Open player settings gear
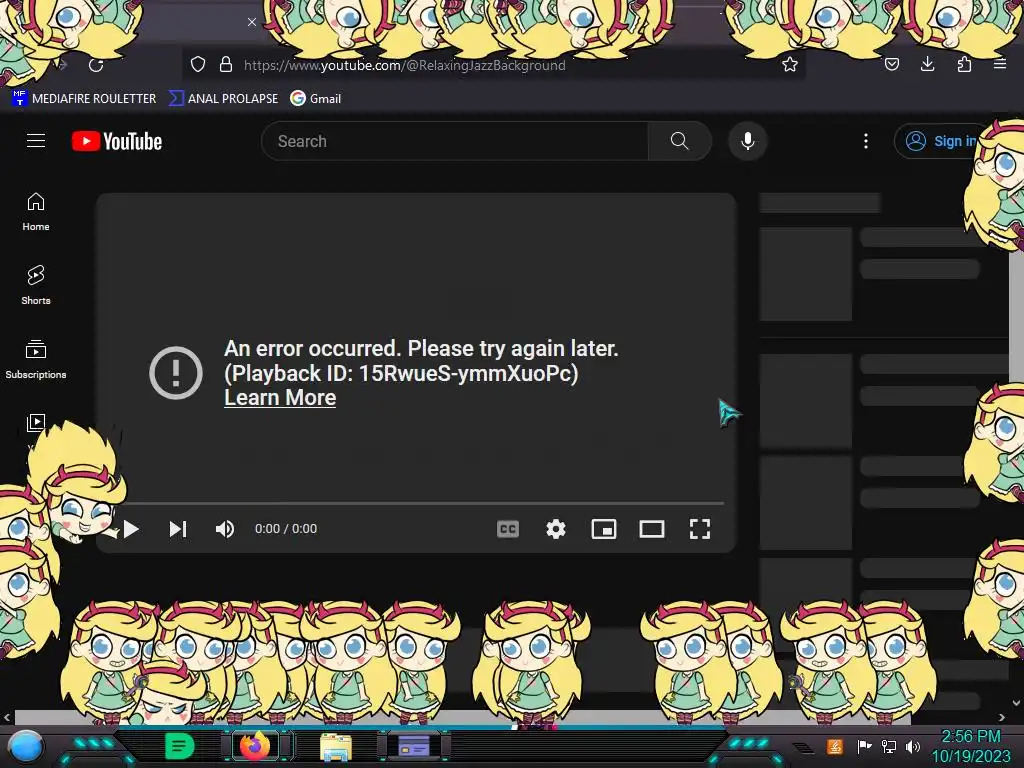1024x768 pixels. point(556,529)
